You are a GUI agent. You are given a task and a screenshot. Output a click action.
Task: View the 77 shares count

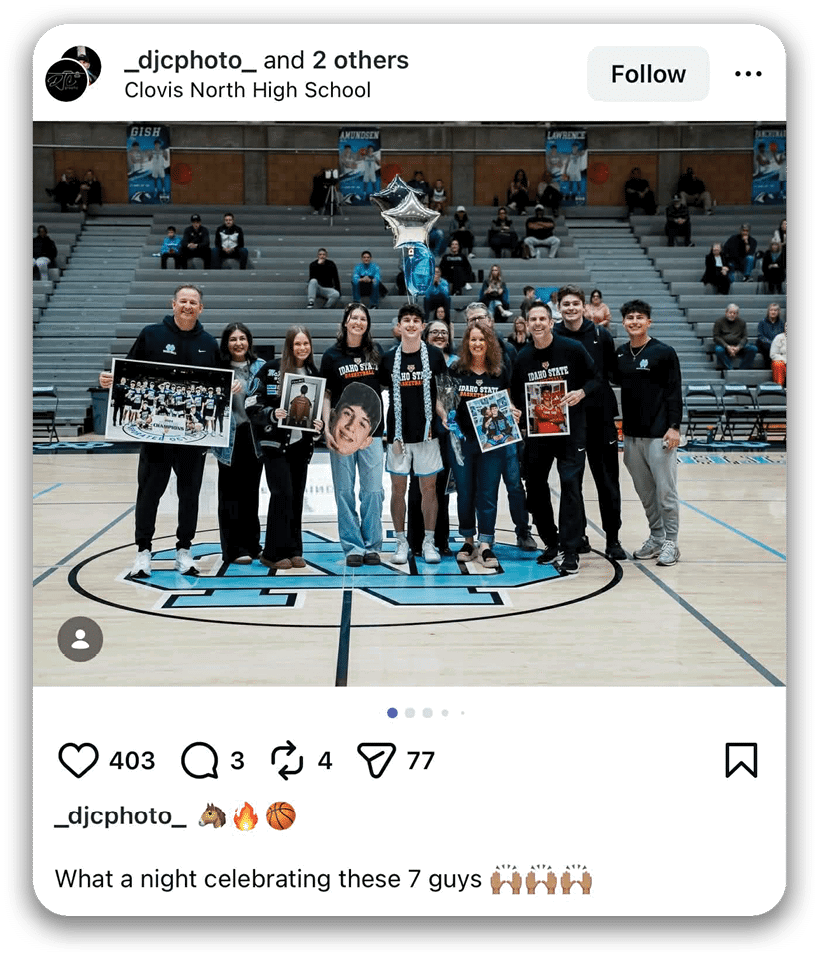click(421, 761)
